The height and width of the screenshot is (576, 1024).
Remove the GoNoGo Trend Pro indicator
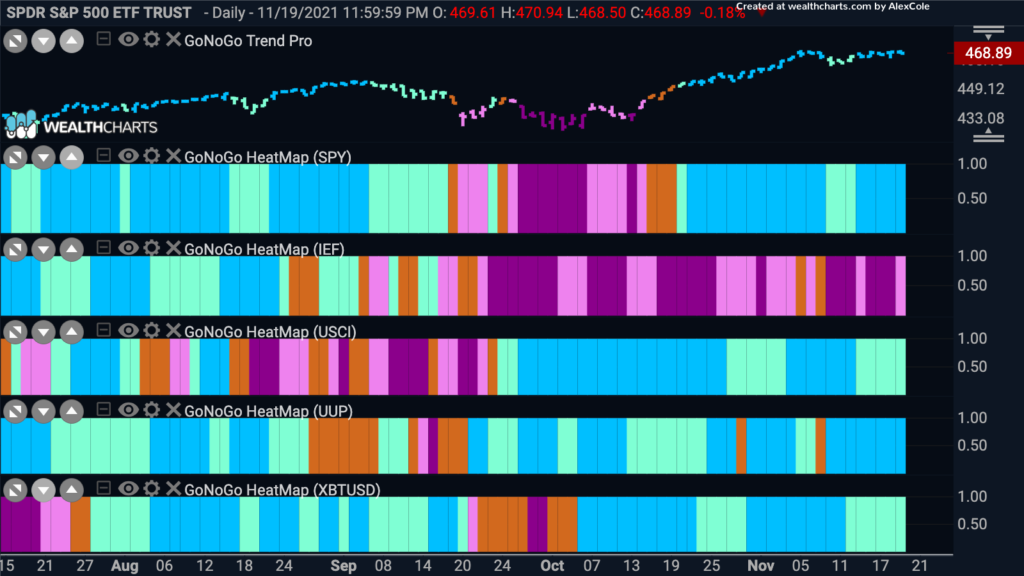pos(173,39)
